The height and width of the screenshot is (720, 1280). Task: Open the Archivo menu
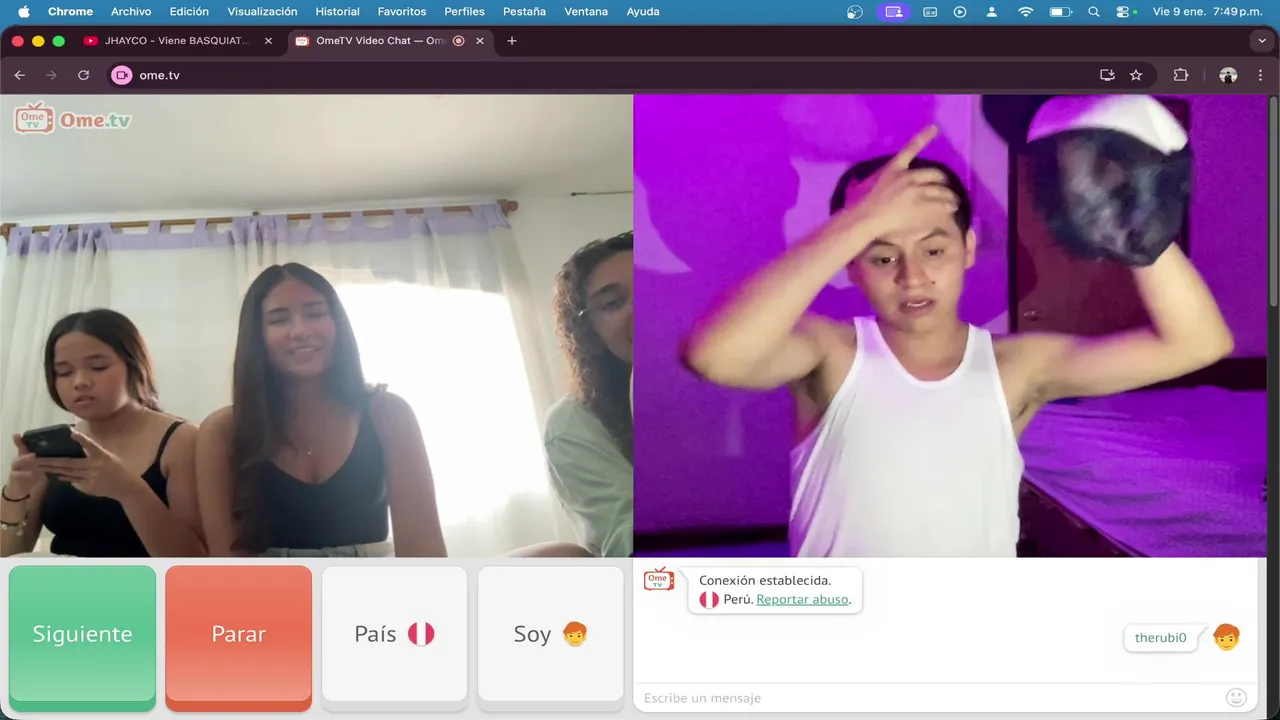tap(131, 12)
